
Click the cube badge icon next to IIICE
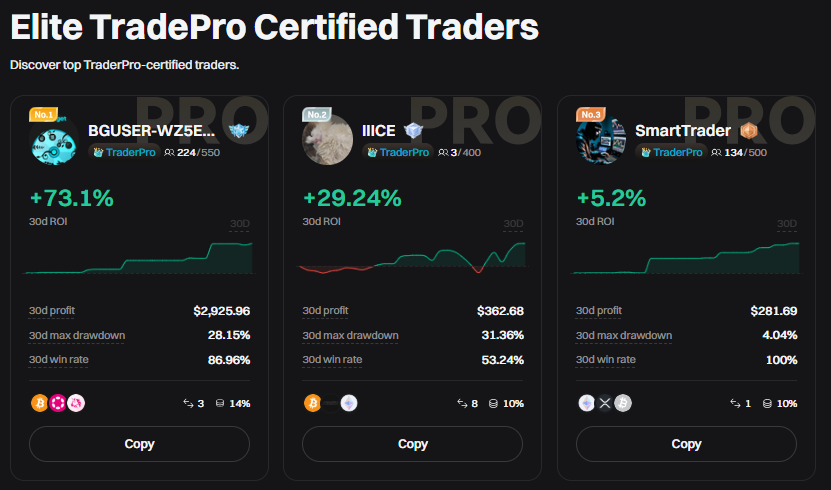coord(413,130)
